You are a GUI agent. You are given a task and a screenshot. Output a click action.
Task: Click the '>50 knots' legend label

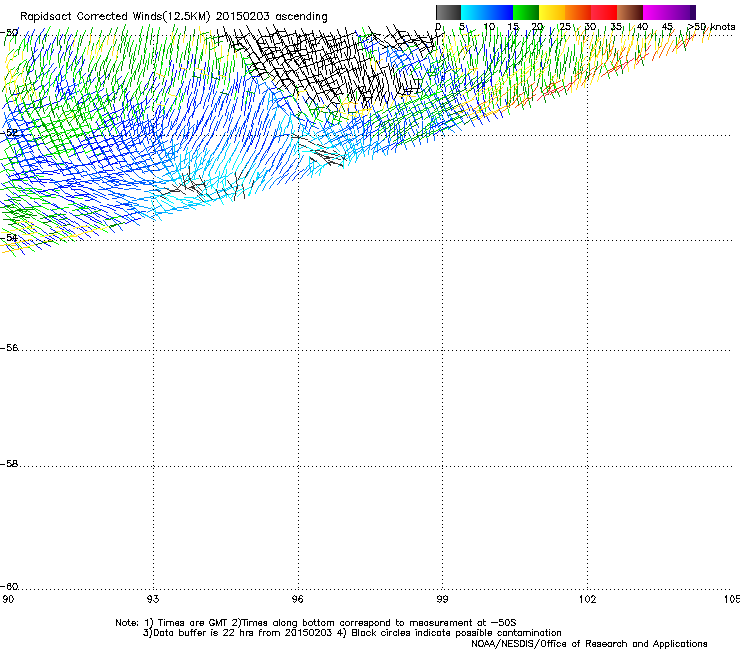point(711,27)
